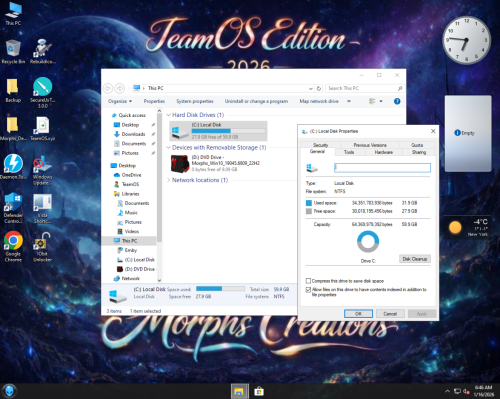
Task: Collapse the Hard Disk Drives group
Action: (168, 115)
